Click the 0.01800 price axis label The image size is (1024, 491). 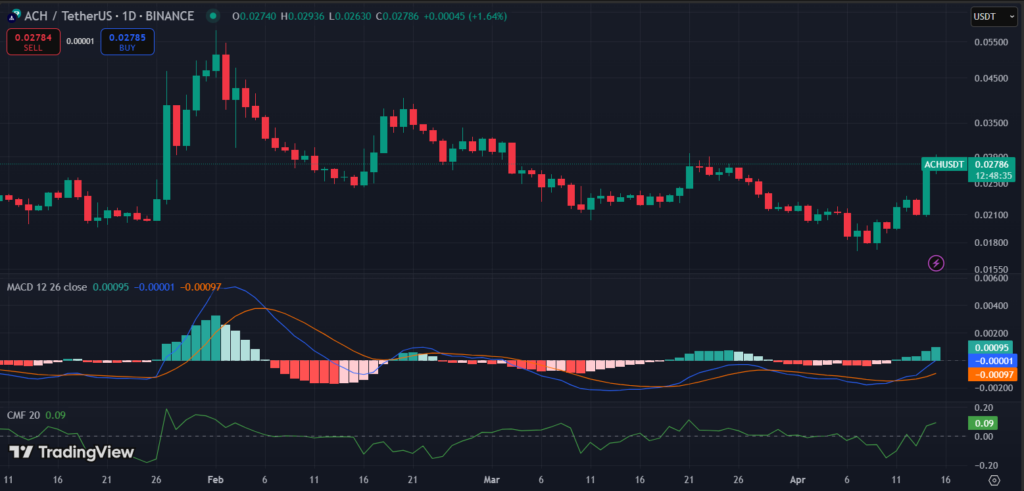click(x=990, y=242)
